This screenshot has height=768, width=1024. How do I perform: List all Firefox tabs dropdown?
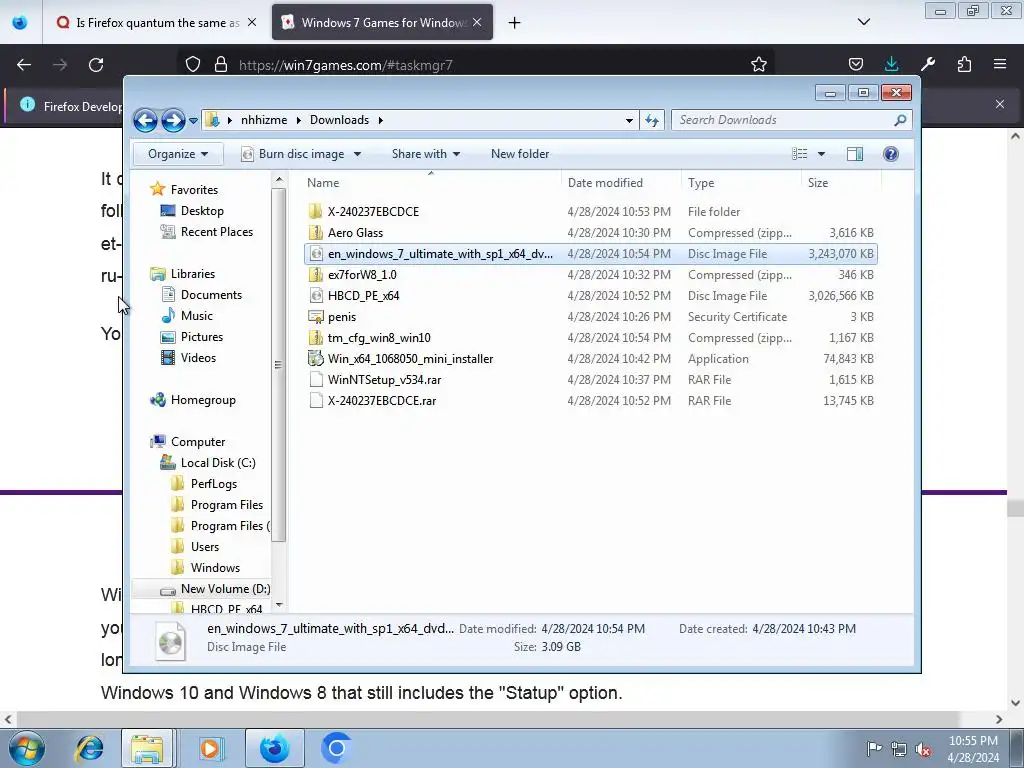[x=863, y=22]
